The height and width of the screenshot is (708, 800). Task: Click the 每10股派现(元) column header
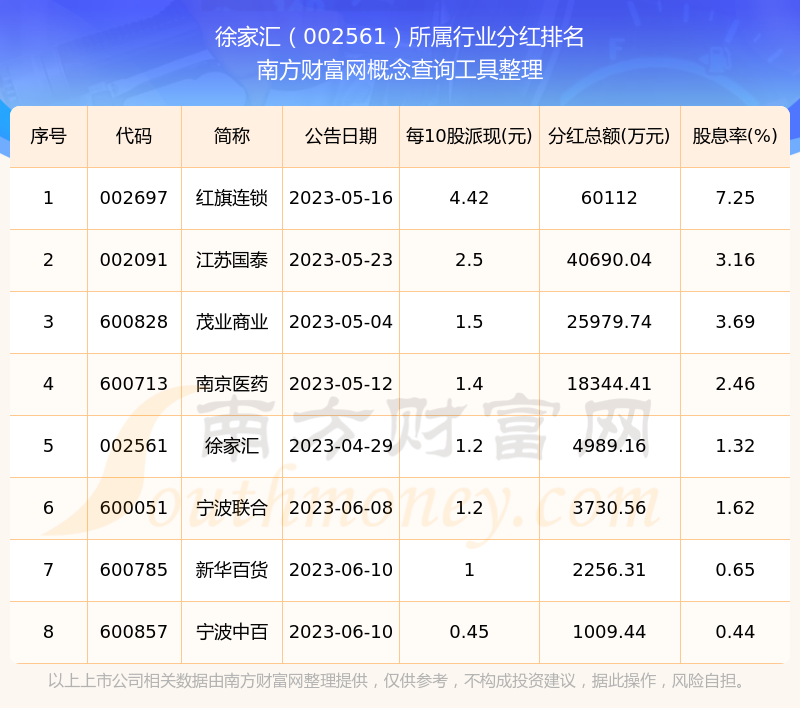click(469, 136)
